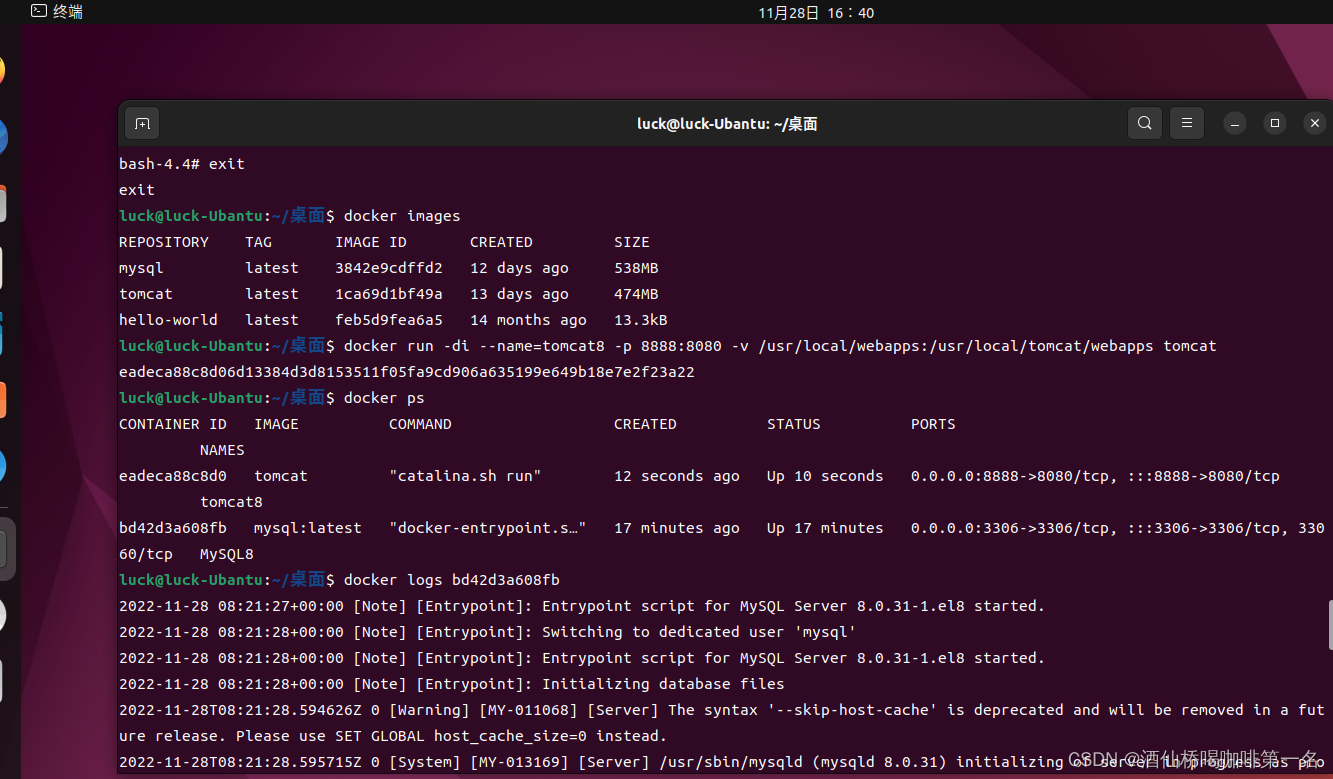The height and width of the screenshot is (779, 1333).
Task: Click the window title luck@luck-Ubantu: ~/桌面
Action: click(x=727, y=124)
